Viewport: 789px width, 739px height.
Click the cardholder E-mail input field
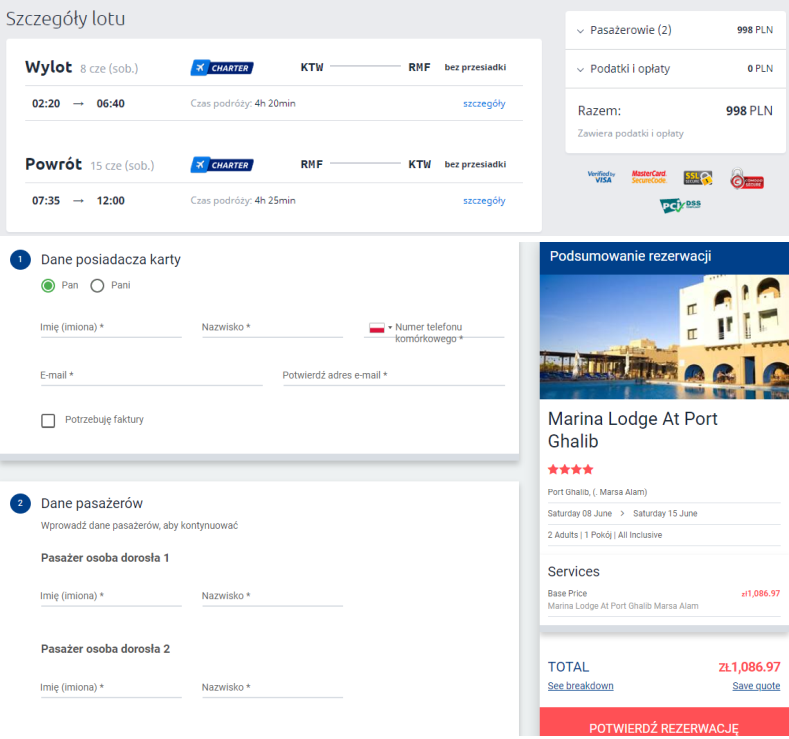pos(151,376)
